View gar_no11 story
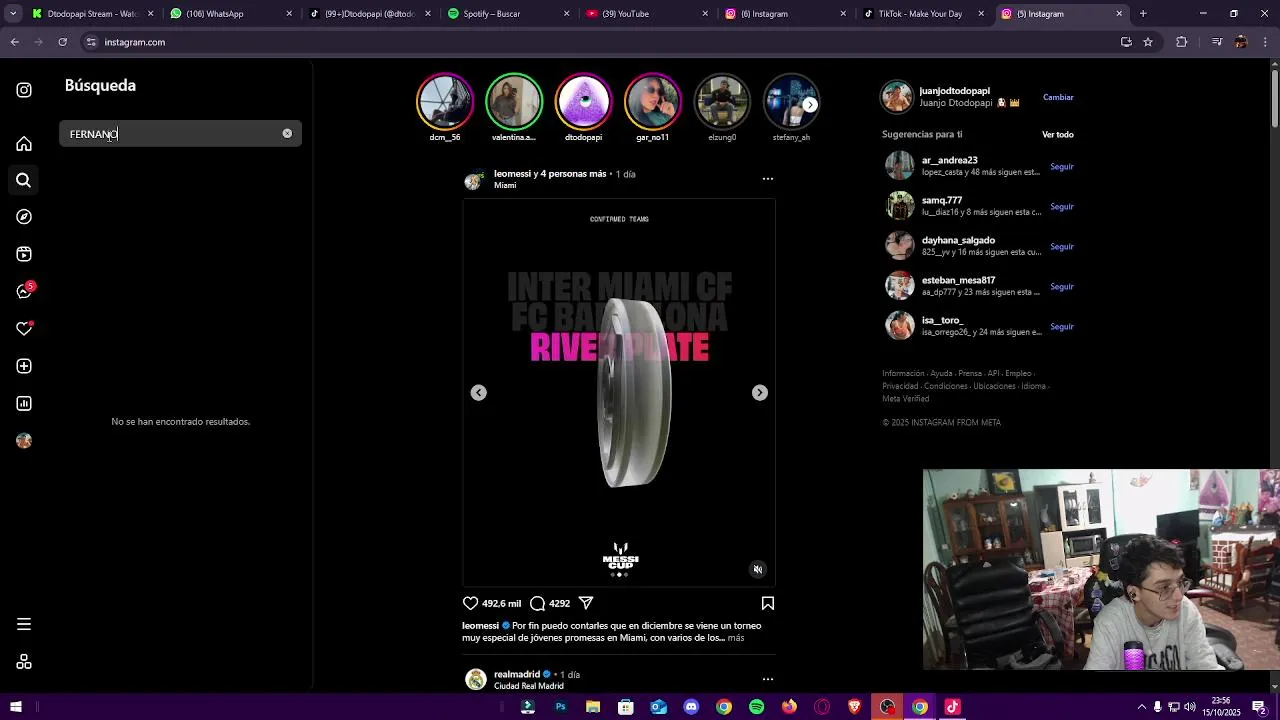Image resolution: width=1280 pixels, height=720 pixels. click(652, 102)
